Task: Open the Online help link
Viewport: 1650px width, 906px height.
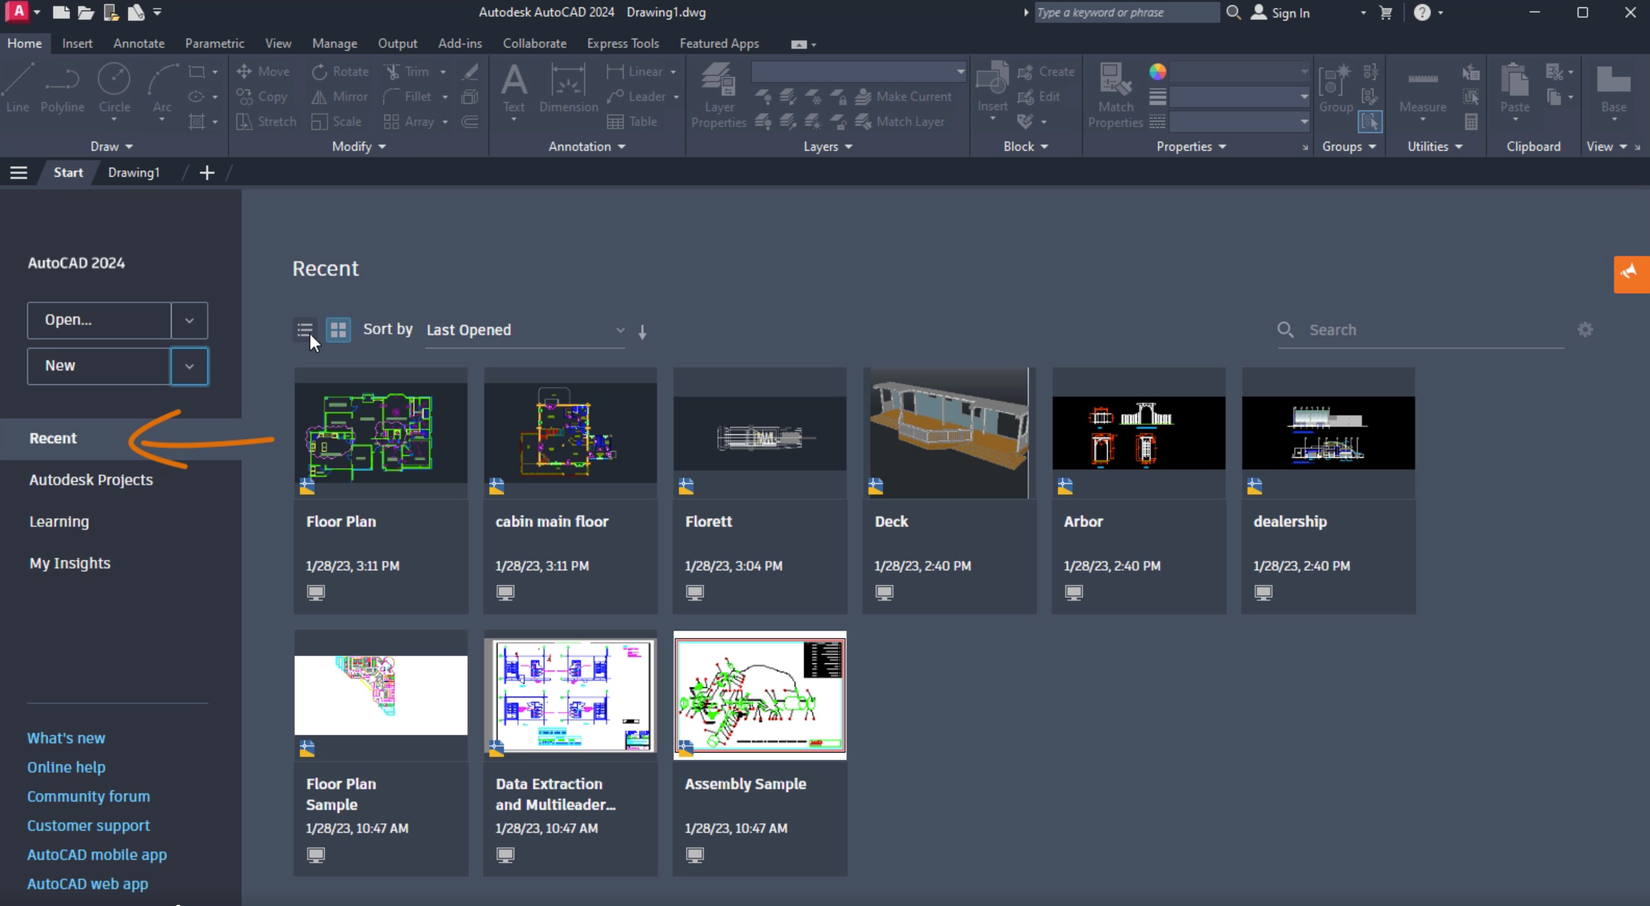Action: [x=66, y=767]
